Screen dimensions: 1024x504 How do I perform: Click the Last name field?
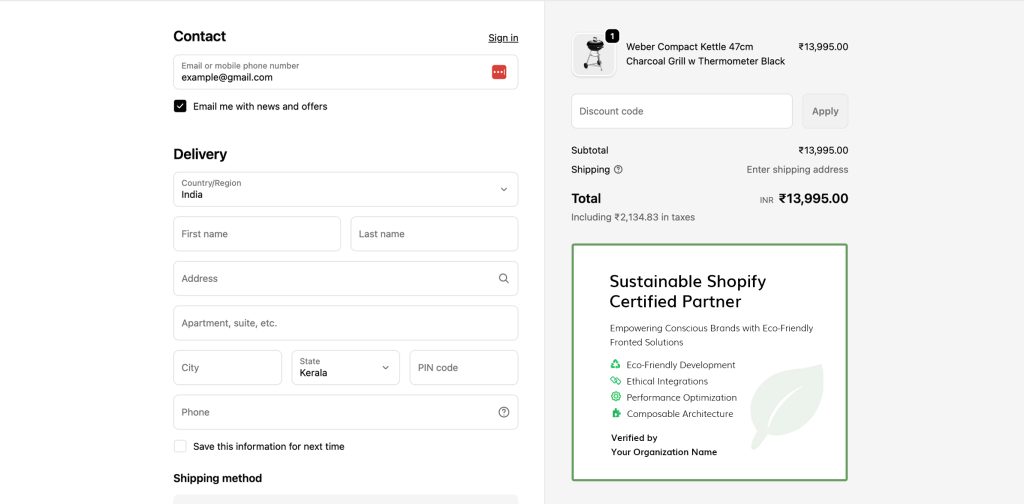pyautogui.click(x=434, y=234)
